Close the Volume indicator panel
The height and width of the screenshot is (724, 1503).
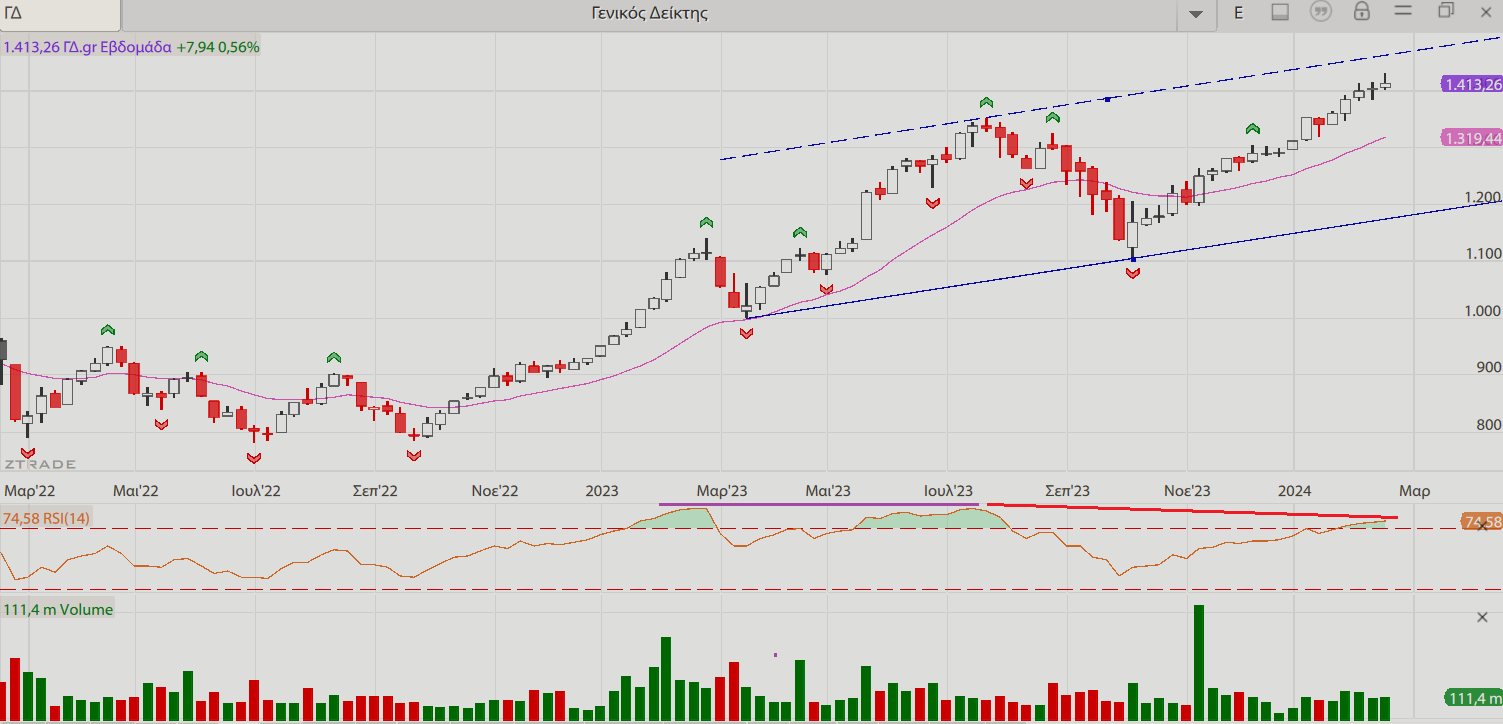[1483, 617]
